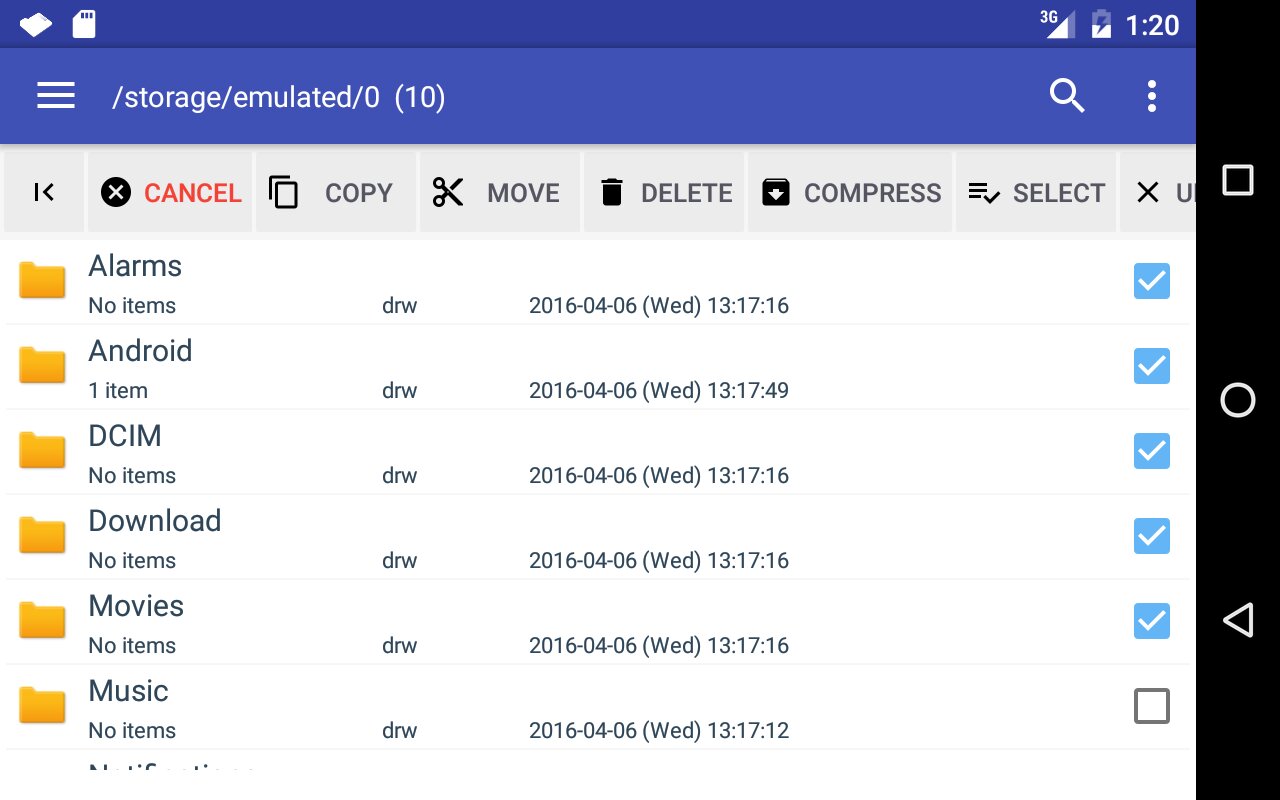Screen dimensions: 1280x800
Task: Compress selected folders into archive
Action: [x=850, y=192]
